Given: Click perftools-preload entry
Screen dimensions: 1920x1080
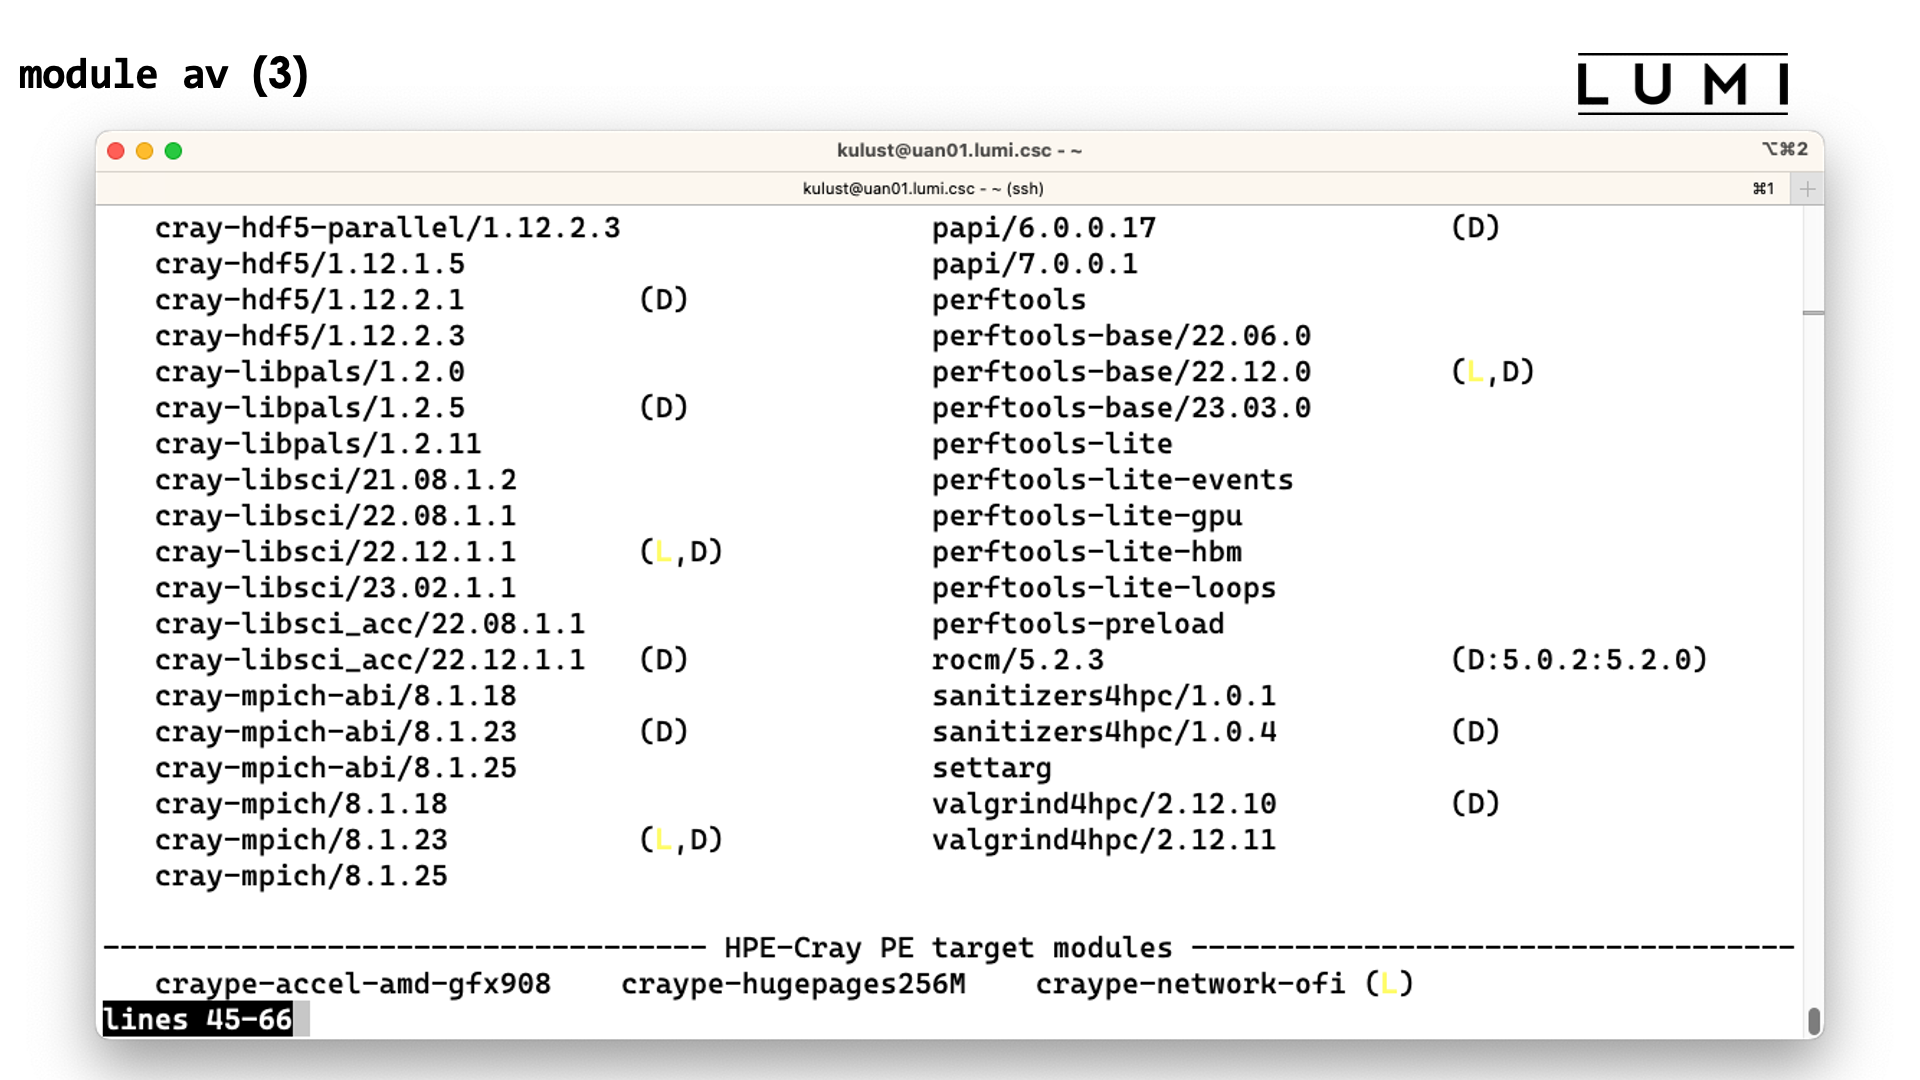Looking at the screenshot, I should click(x=1078, y=624).
